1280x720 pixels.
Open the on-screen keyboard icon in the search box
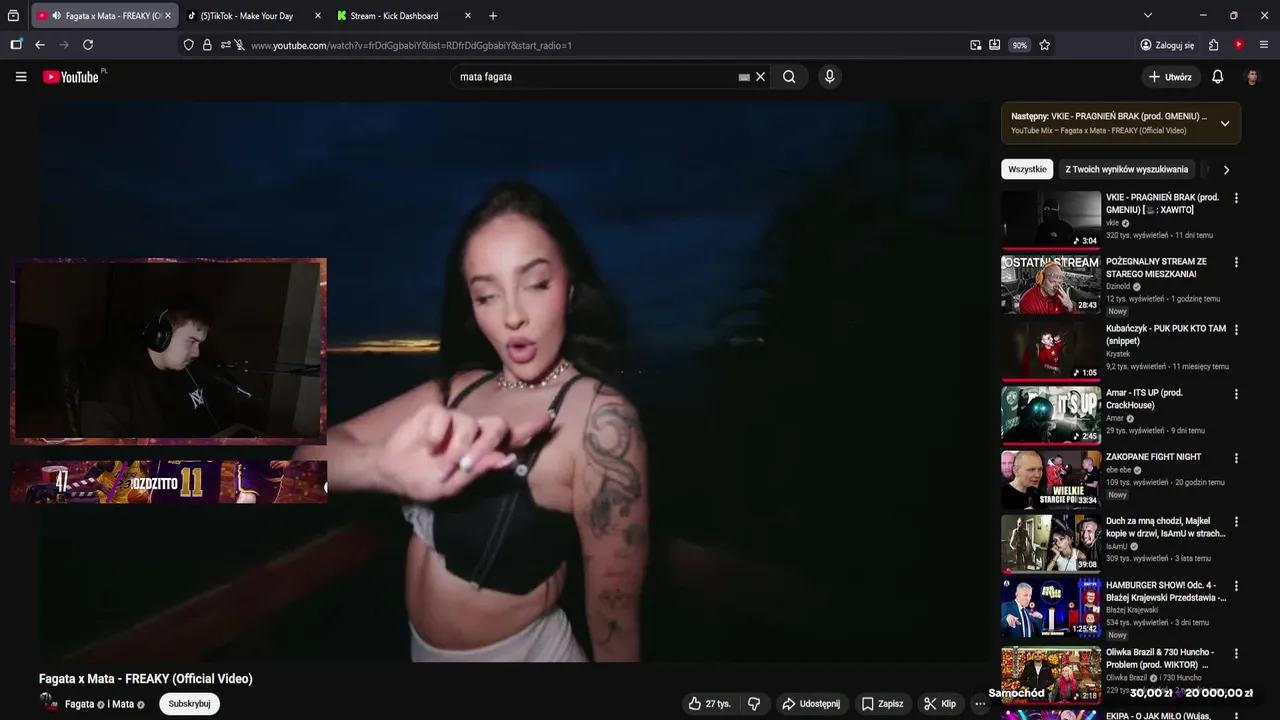744,77
